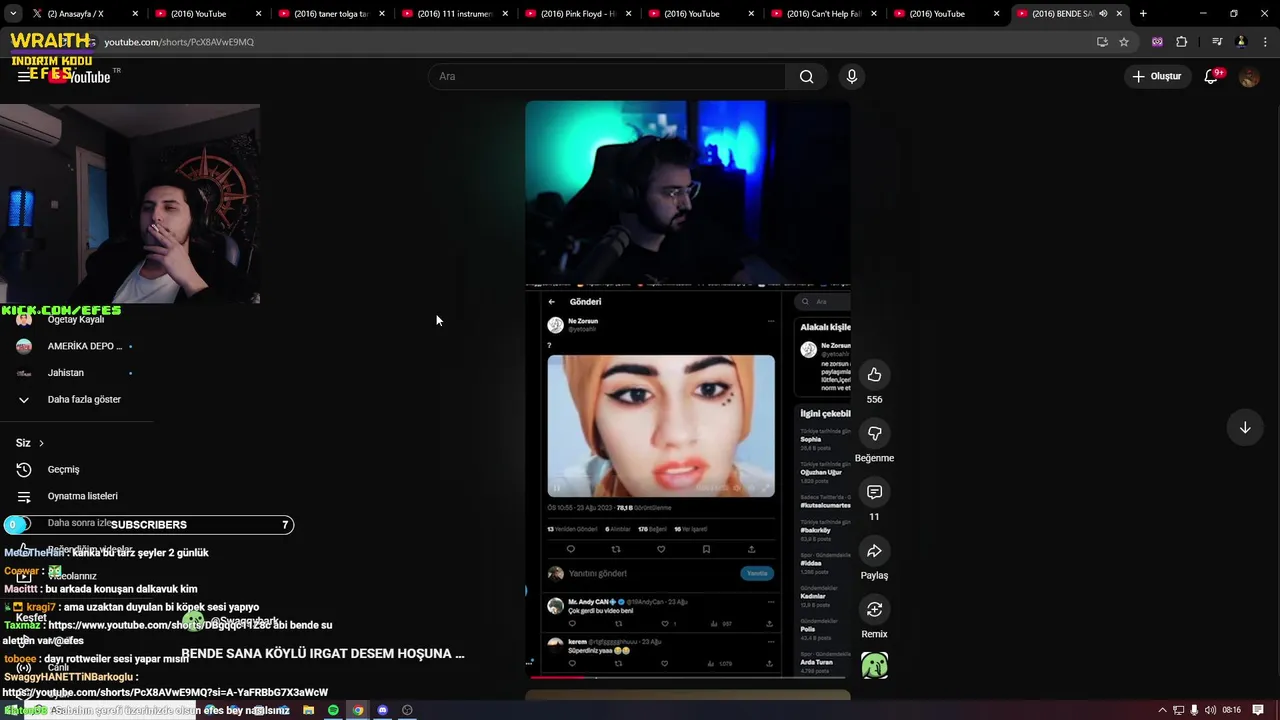Viewport: 1280px width, 720px height.
Task: Mute audio on the BENDE SA tab
Action: tap(1103, 14)
